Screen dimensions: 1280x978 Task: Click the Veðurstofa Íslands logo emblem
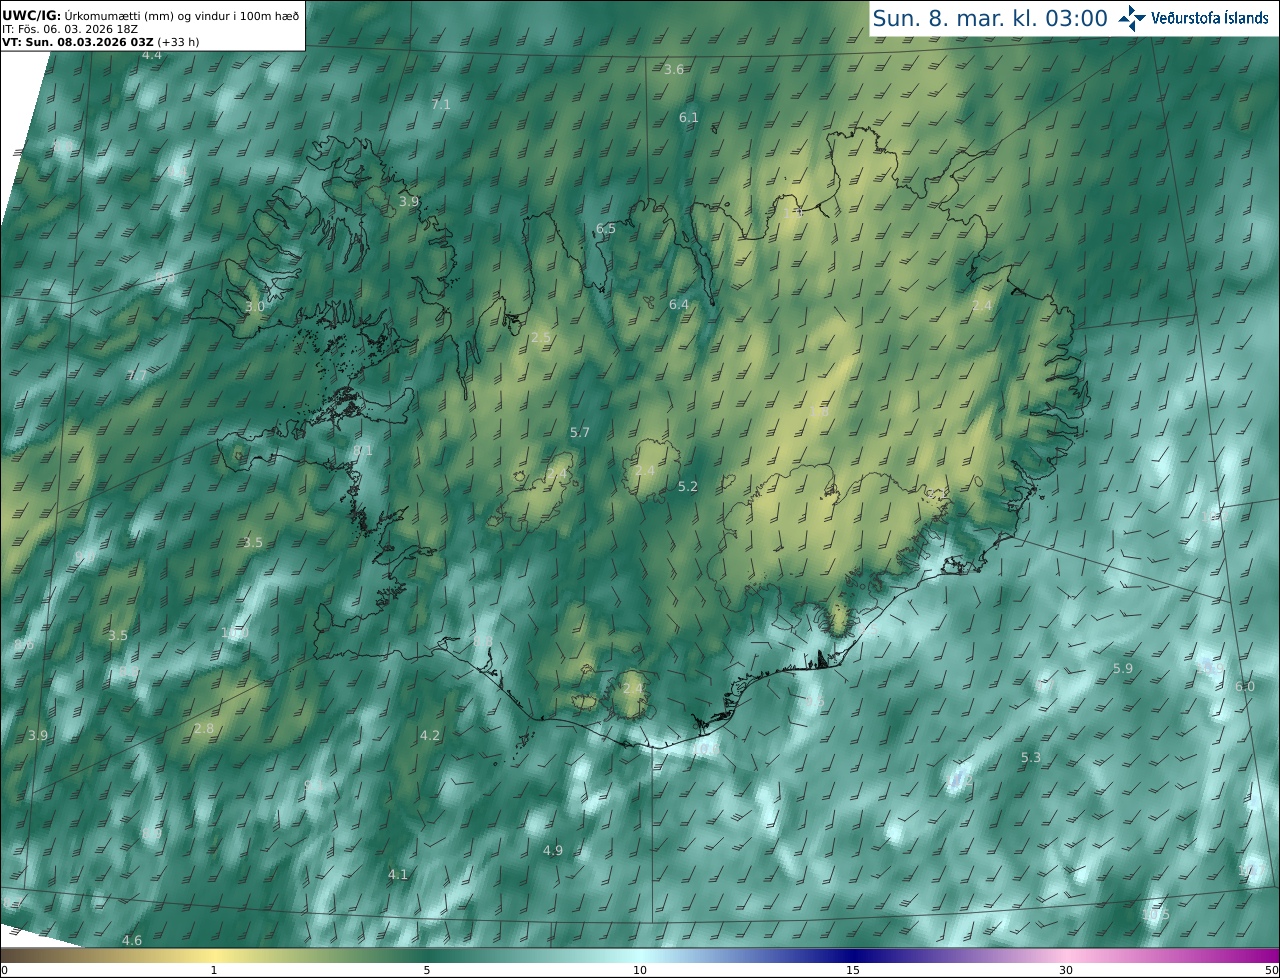point(1132,18)
